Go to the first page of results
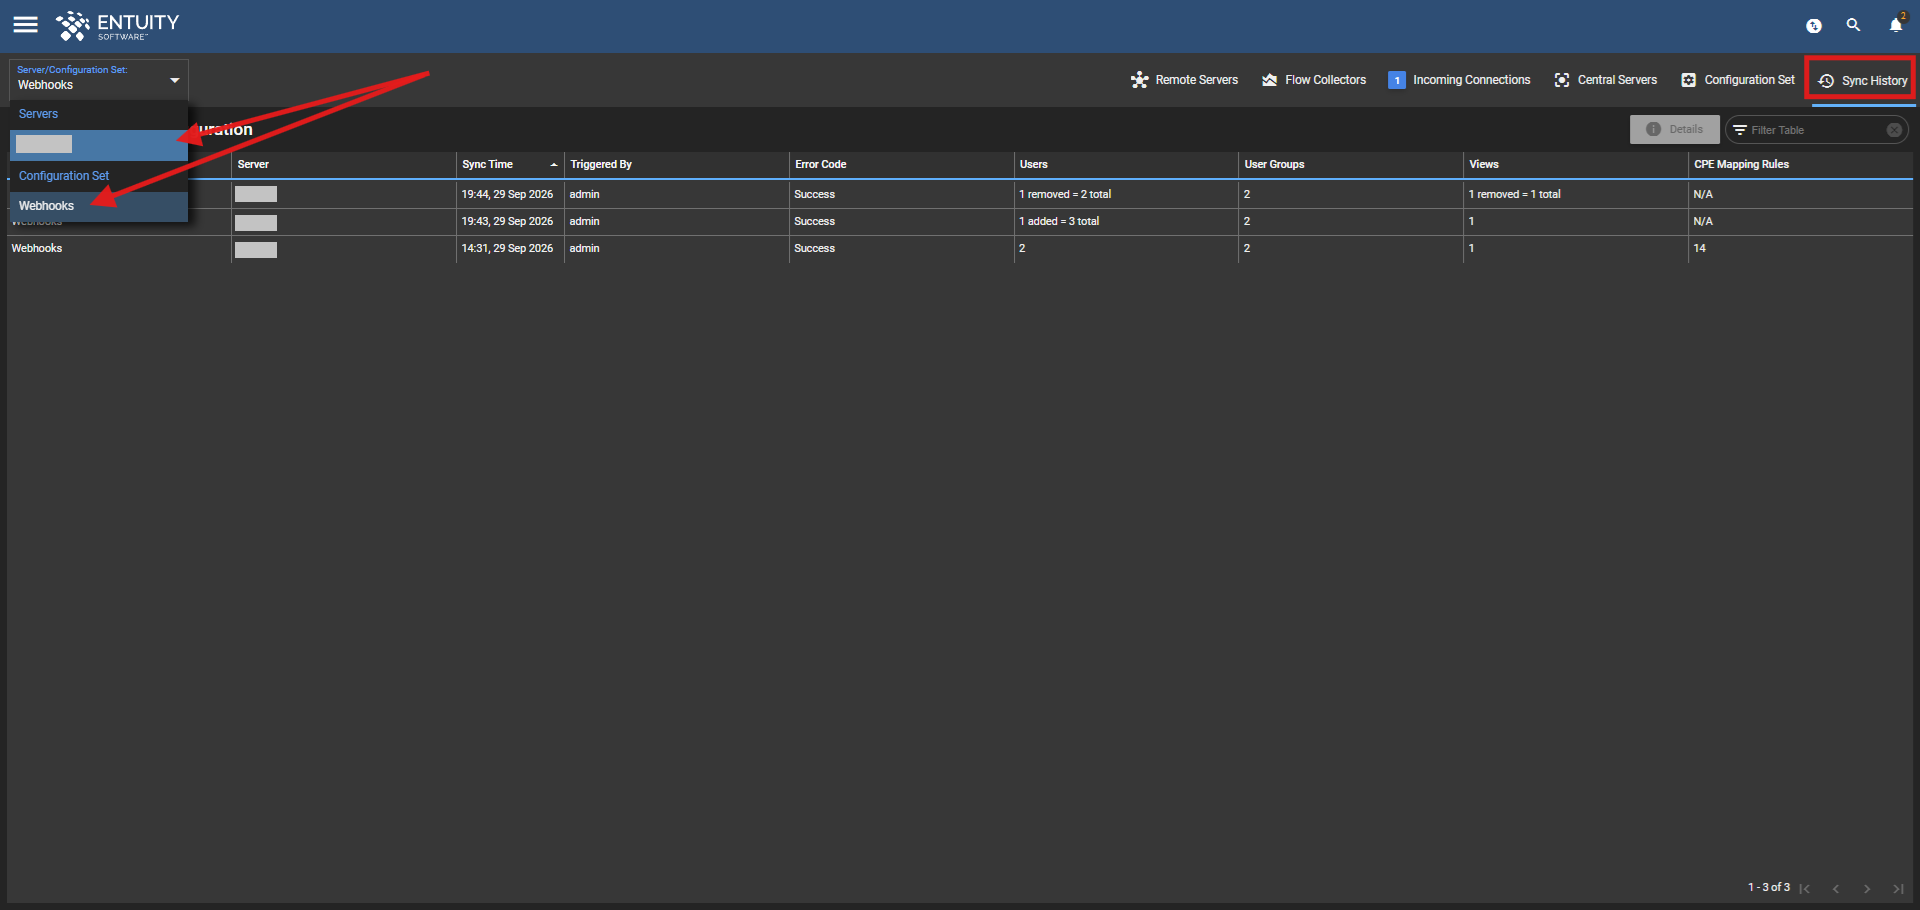This screenshot has width=1920, height=910. [x=1805, y=888]
